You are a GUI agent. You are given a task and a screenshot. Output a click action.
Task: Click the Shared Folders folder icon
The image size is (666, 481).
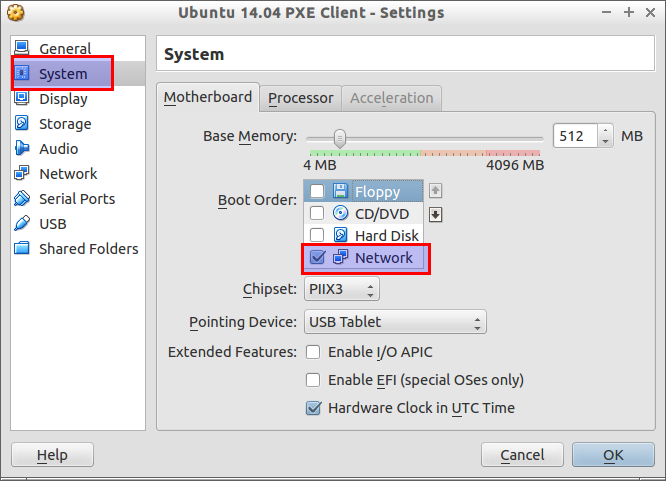[22, 248]
